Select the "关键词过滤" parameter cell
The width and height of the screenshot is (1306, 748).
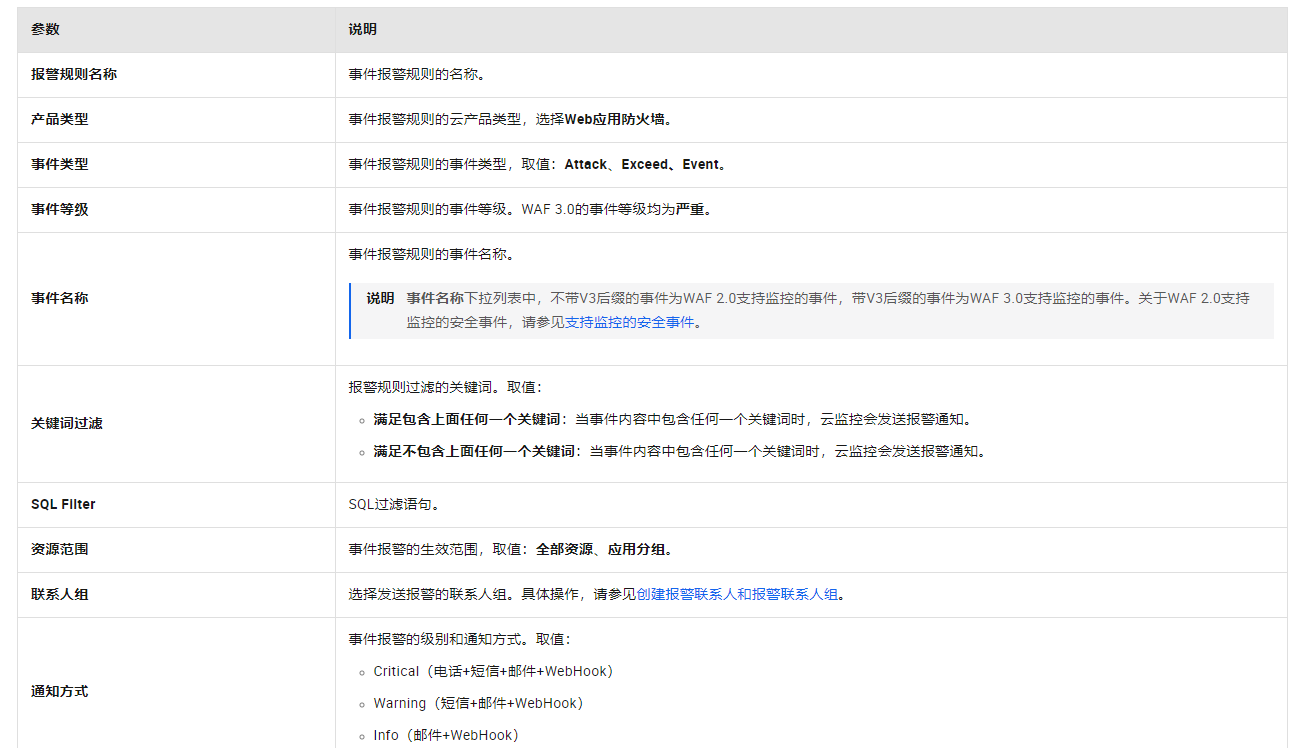point(176,424)
